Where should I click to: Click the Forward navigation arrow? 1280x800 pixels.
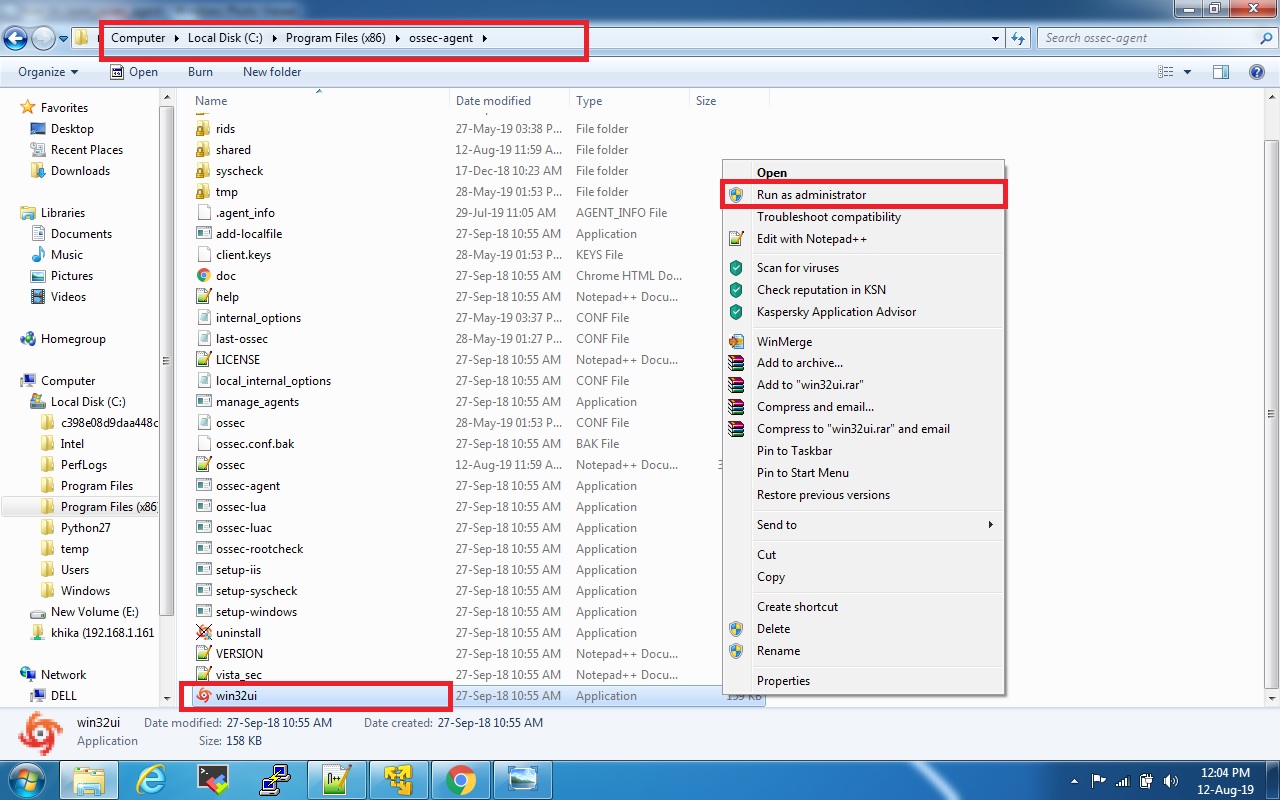pyautogui.click(x=43, y=39)
